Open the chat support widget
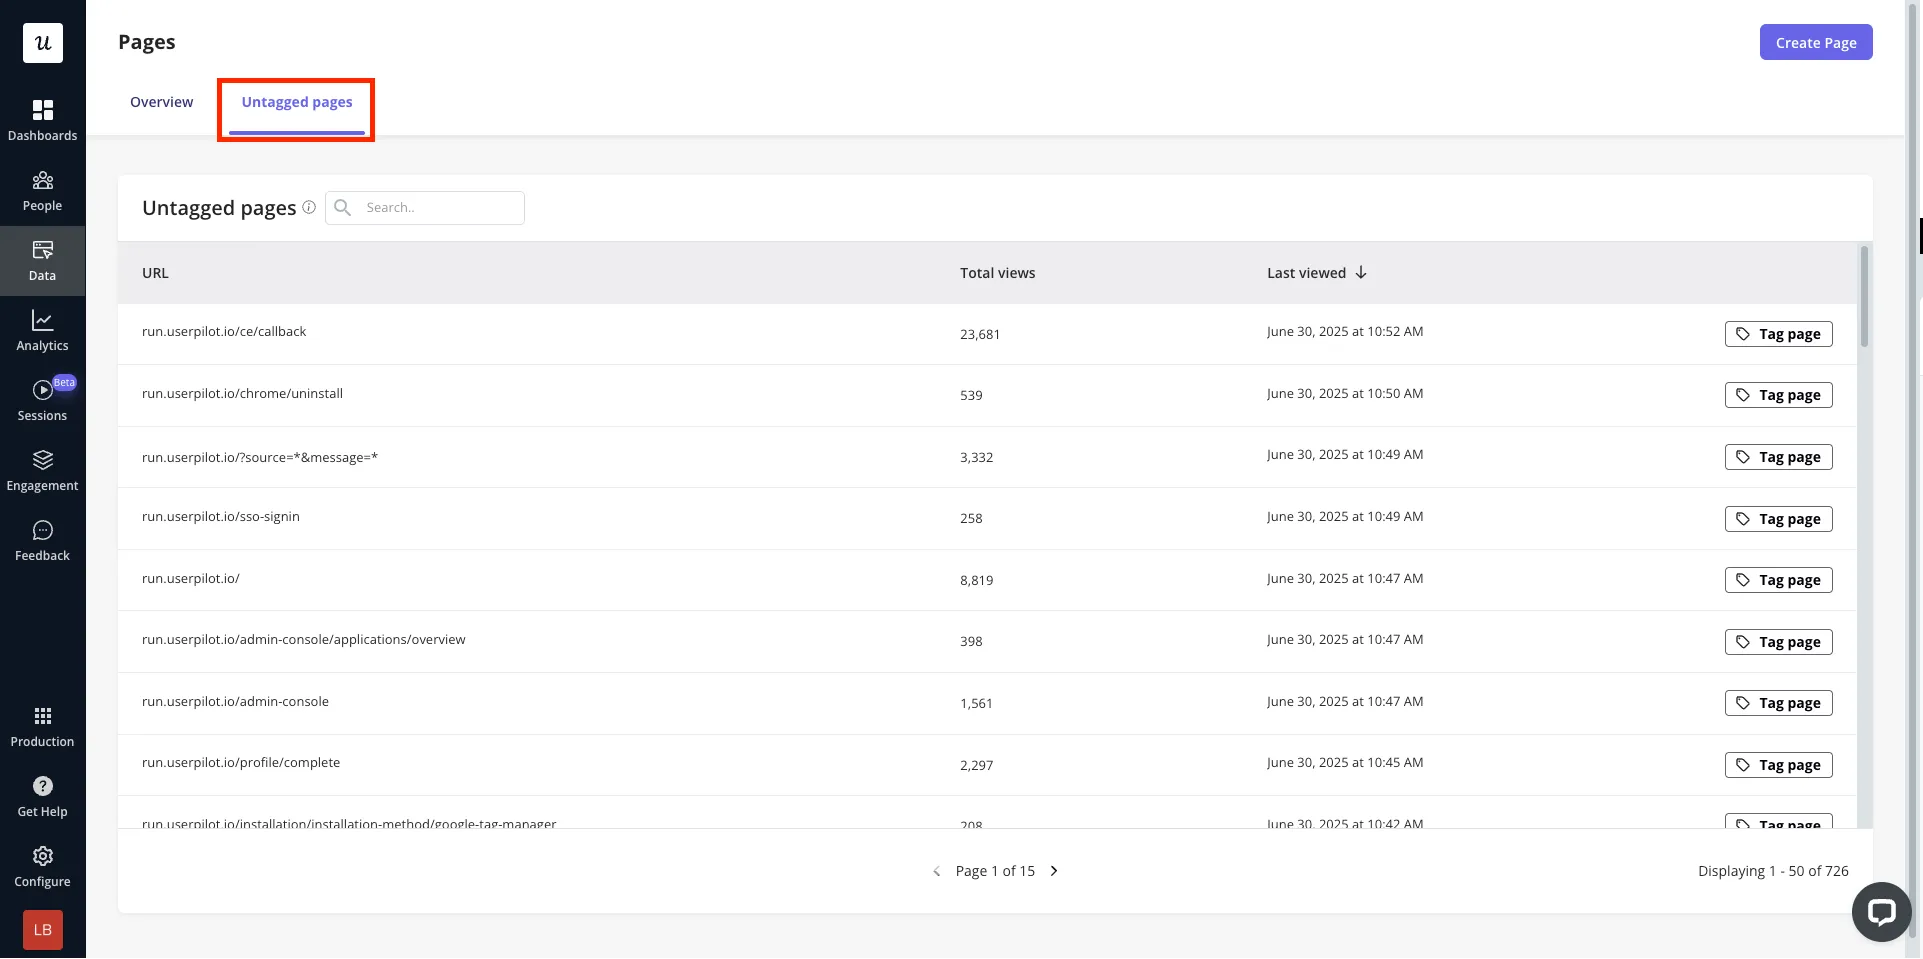1923x959 pixels. (x=1881, y=912)
